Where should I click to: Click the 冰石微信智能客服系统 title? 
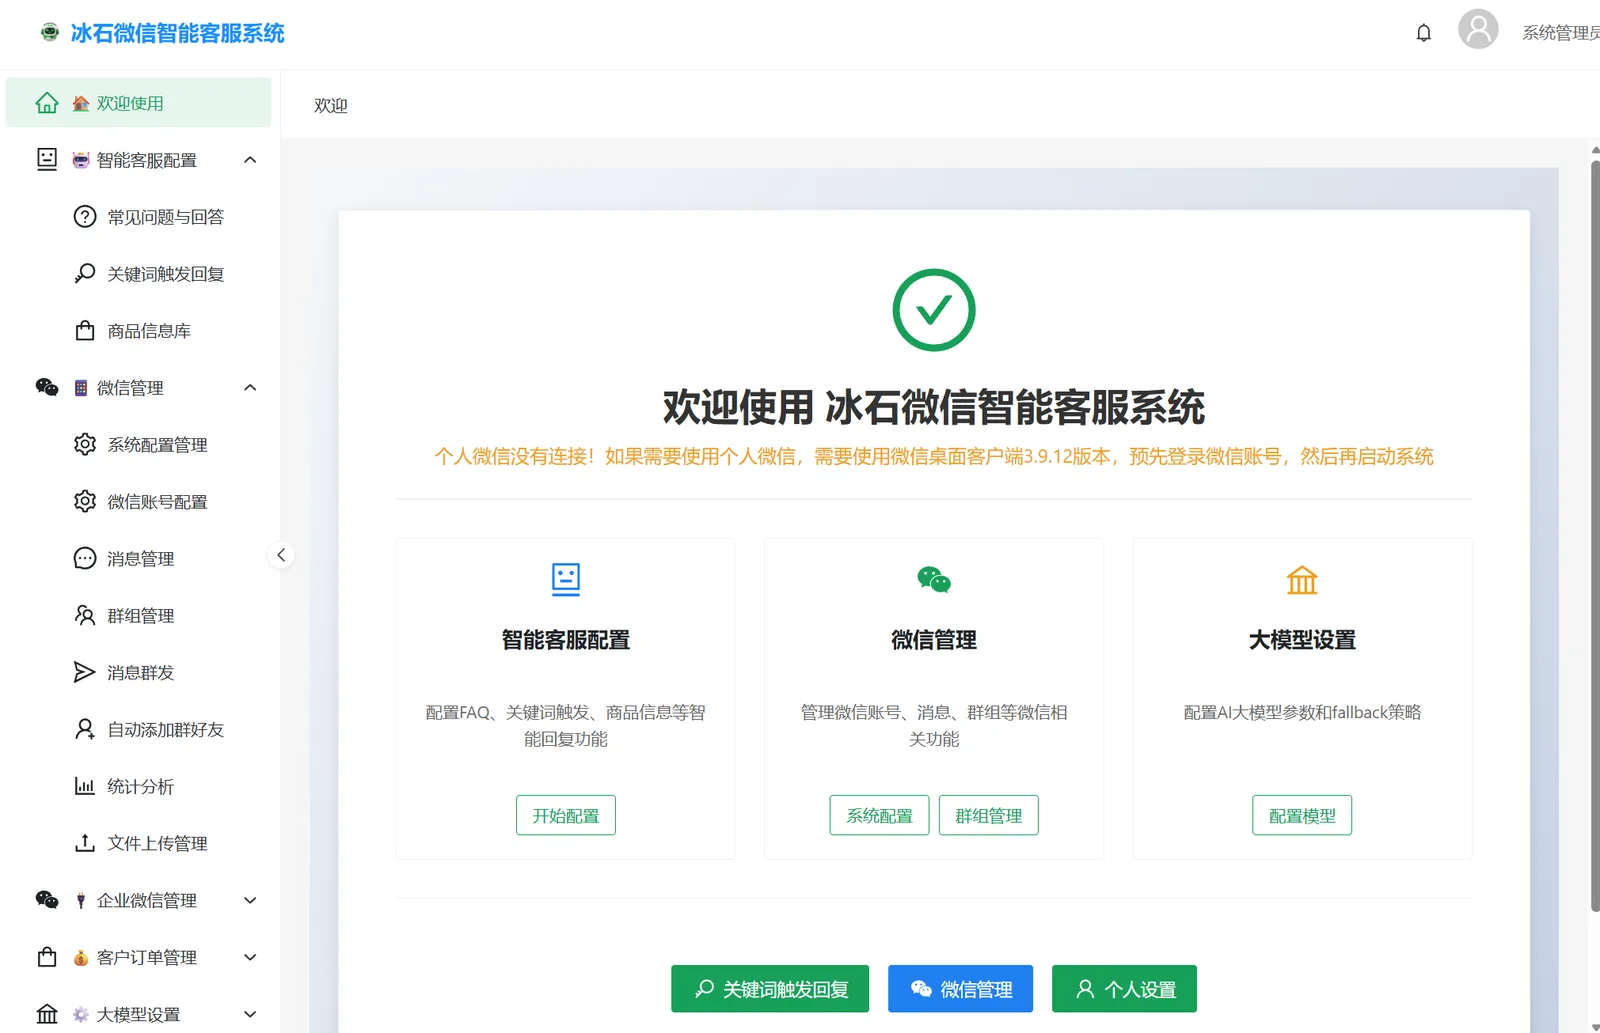(177, 33)
